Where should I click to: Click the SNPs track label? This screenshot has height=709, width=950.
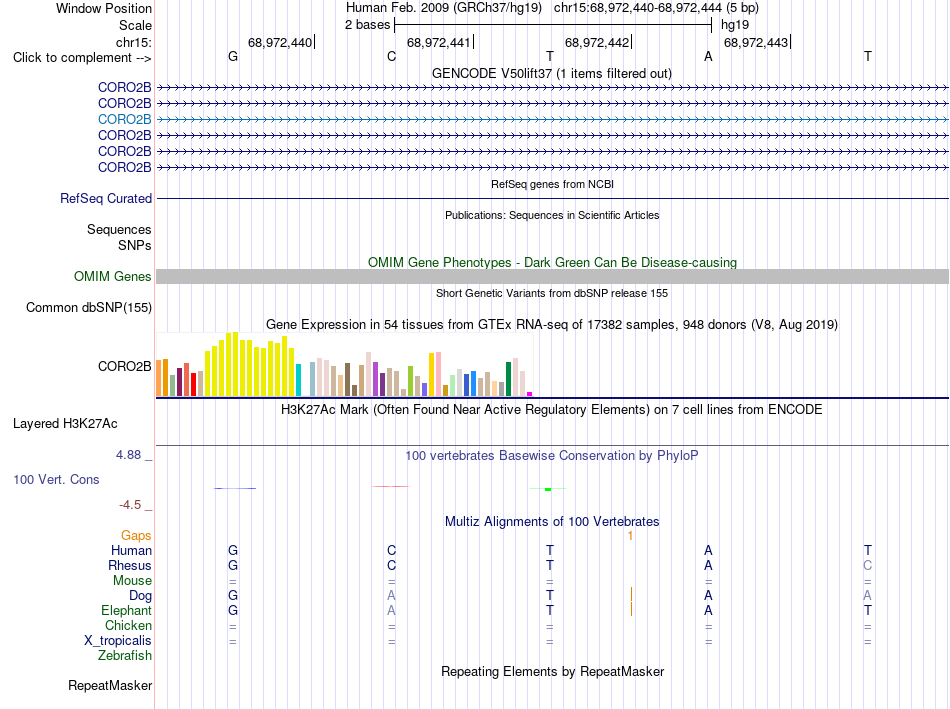click(135, 245)
